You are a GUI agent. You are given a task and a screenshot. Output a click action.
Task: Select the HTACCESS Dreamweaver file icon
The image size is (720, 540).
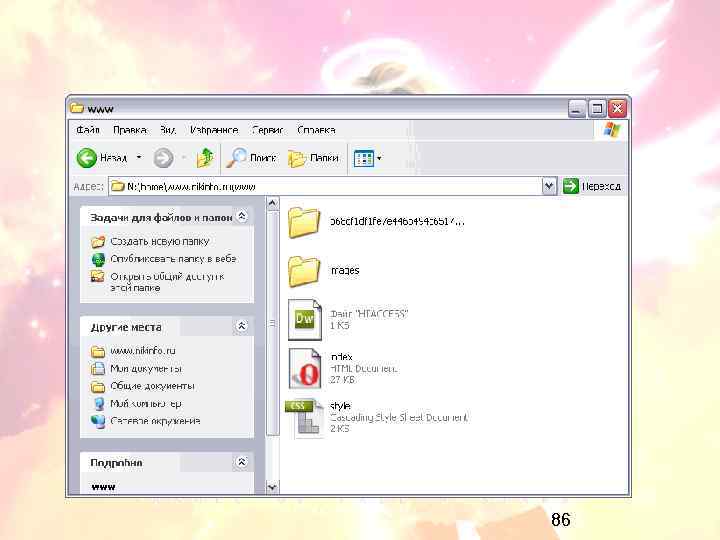(x=304, y=320)
